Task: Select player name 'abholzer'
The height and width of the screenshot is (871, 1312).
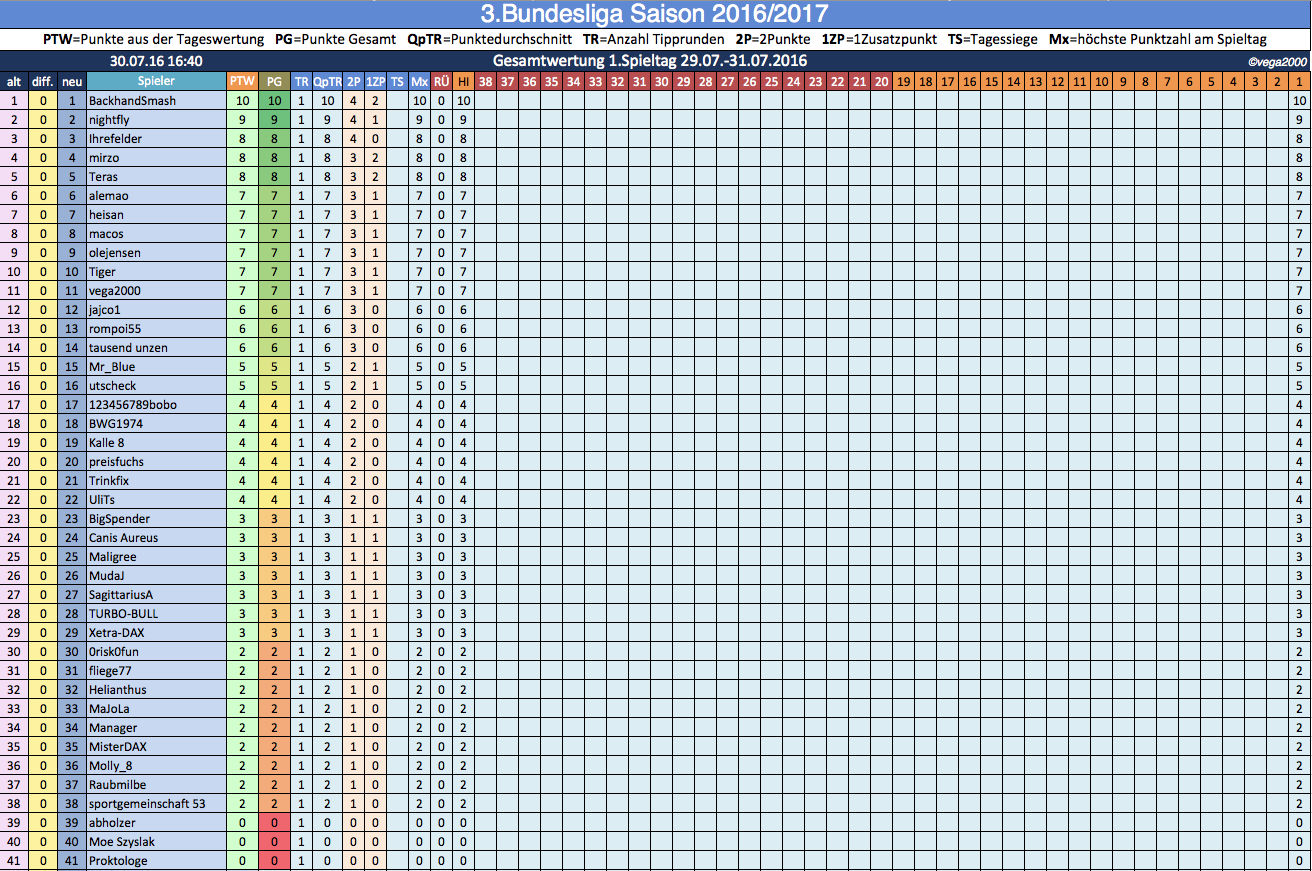Action: pyautogui.click(x=112, y=823)
